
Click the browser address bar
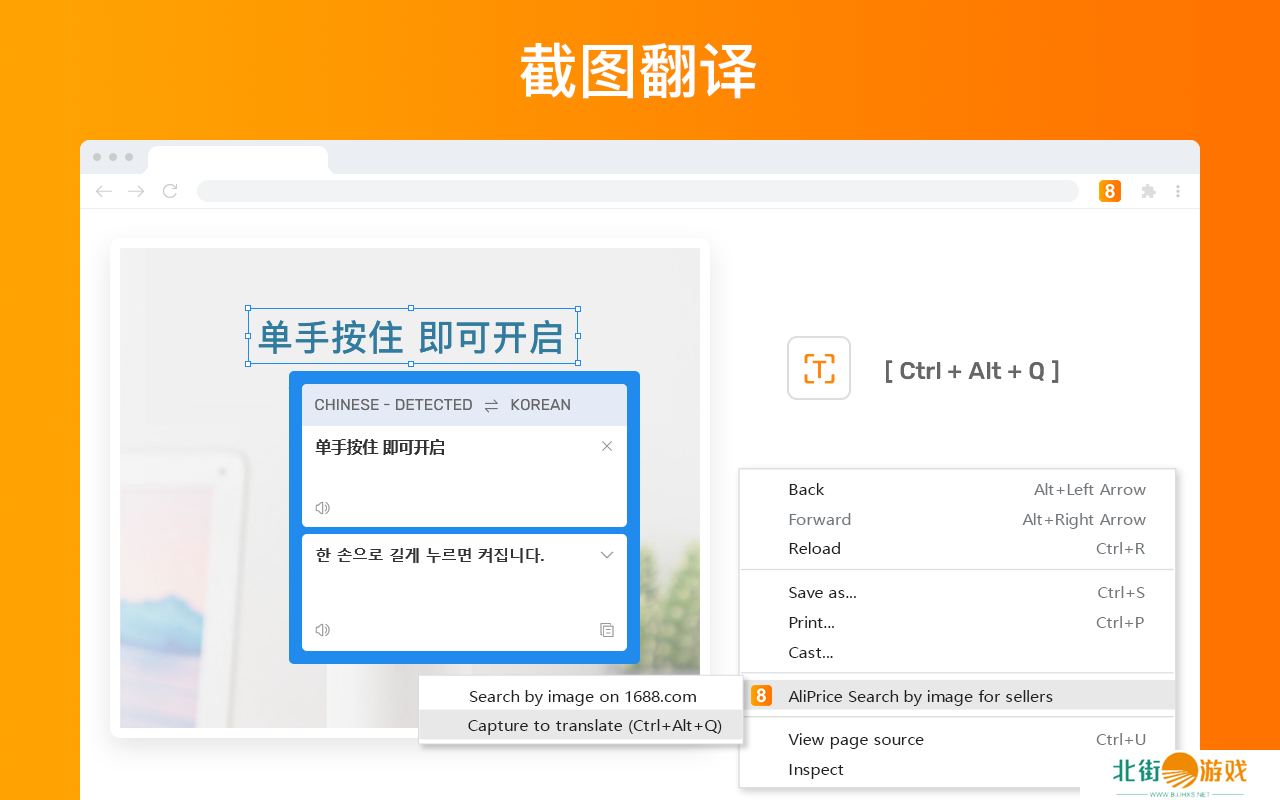point(637,191)
